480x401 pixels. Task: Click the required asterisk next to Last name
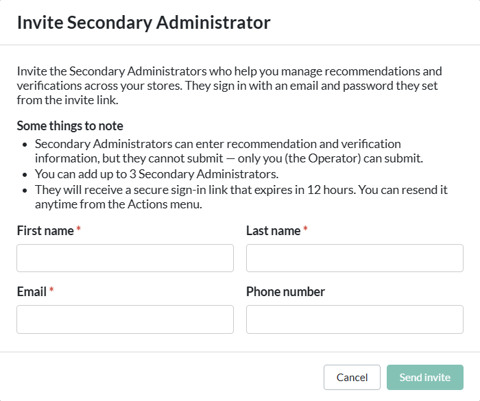click(305, 228)
